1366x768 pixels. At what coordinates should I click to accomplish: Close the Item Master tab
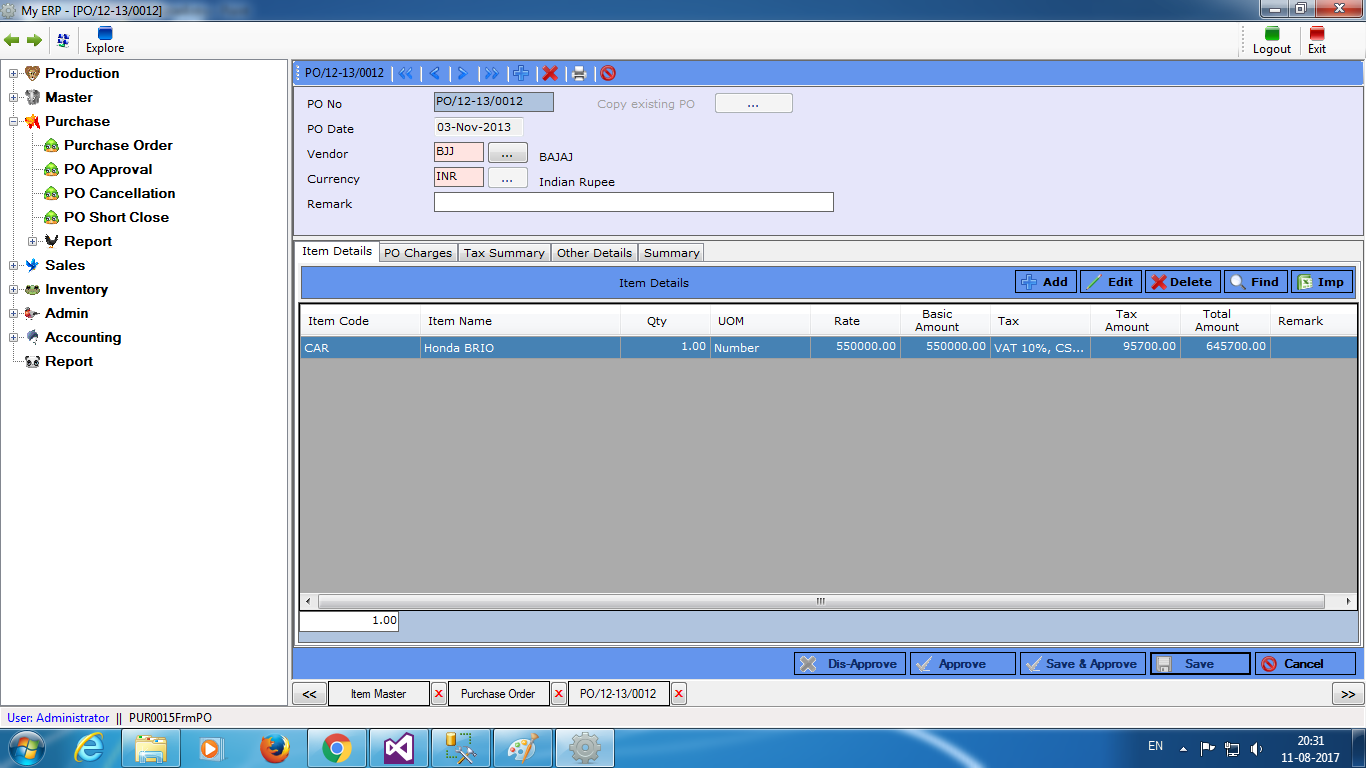click(439, 694)
